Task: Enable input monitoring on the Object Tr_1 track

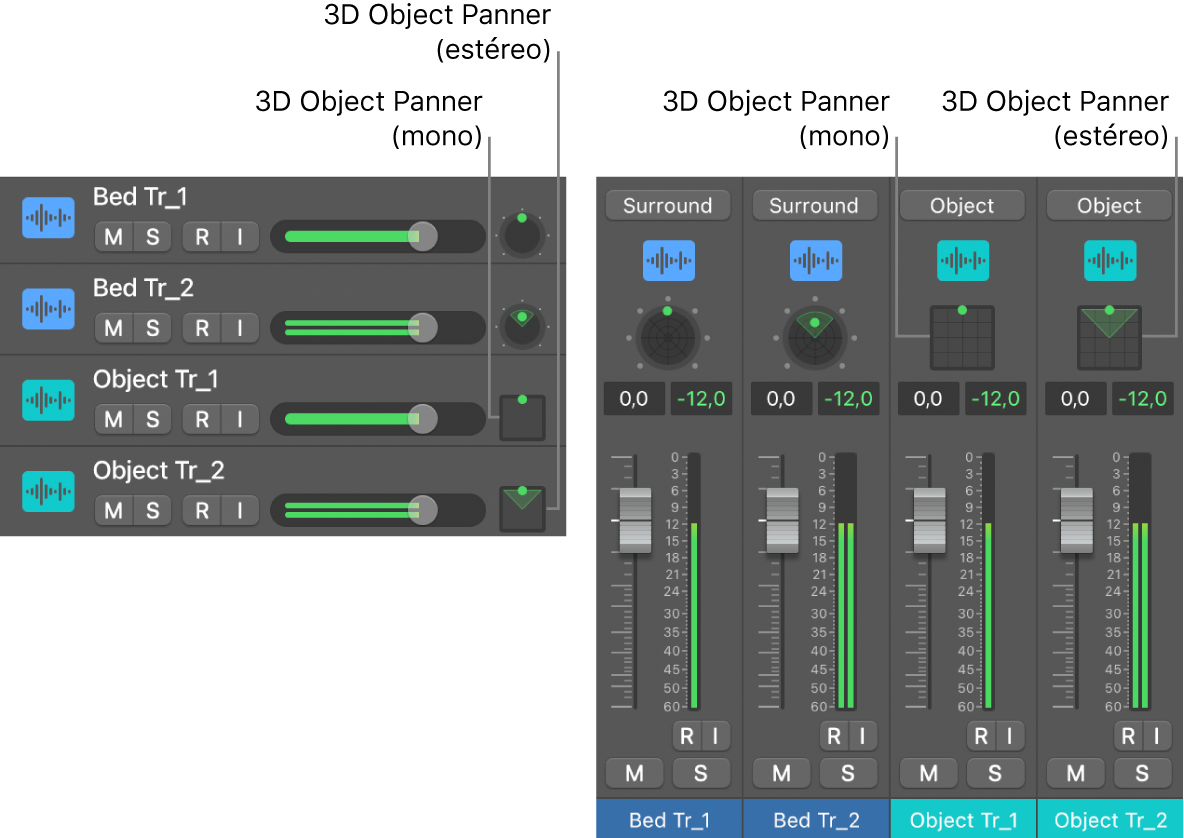Action: coord(240,419)
